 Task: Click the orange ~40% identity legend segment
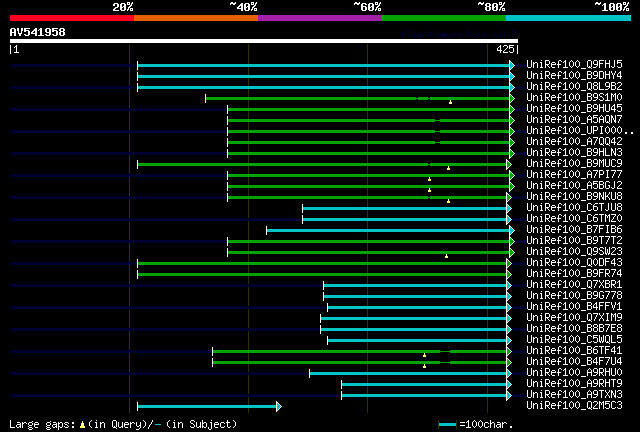click(196, 18)
